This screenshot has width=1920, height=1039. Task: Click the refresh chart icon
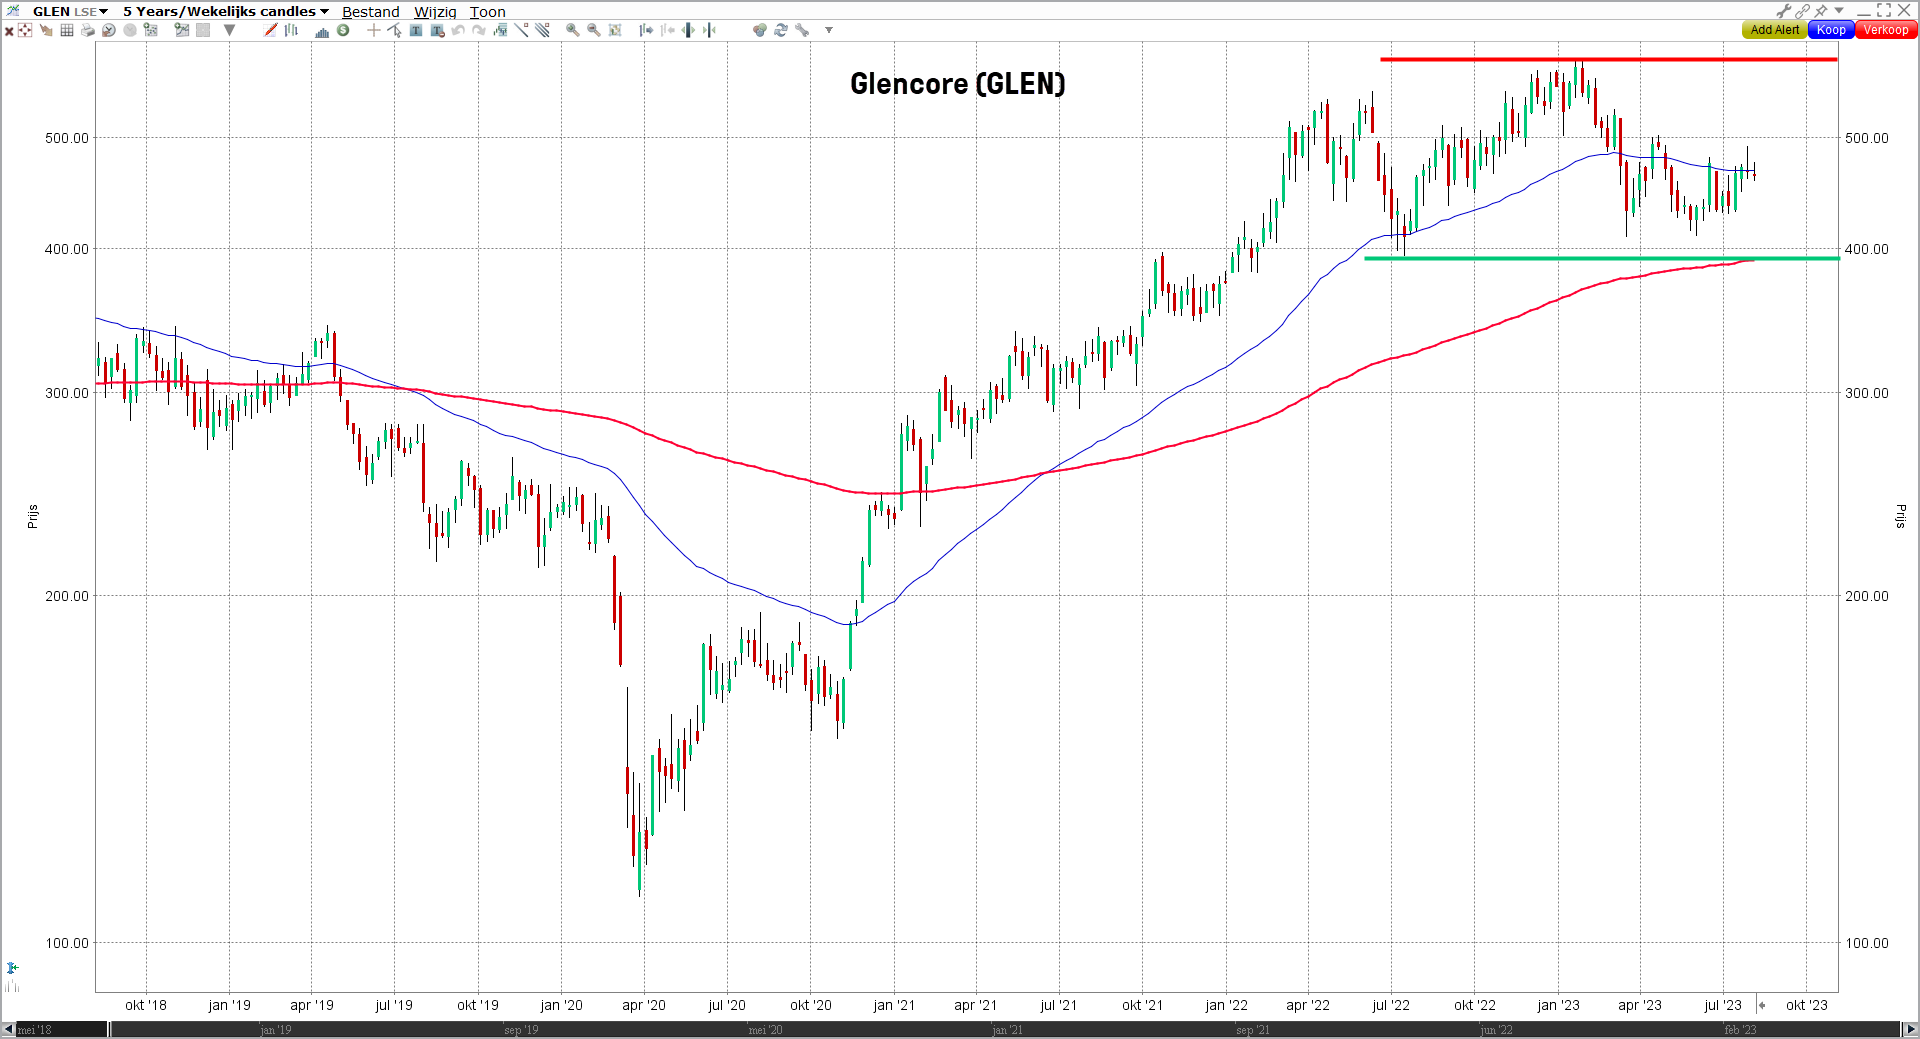click(781, 30)
